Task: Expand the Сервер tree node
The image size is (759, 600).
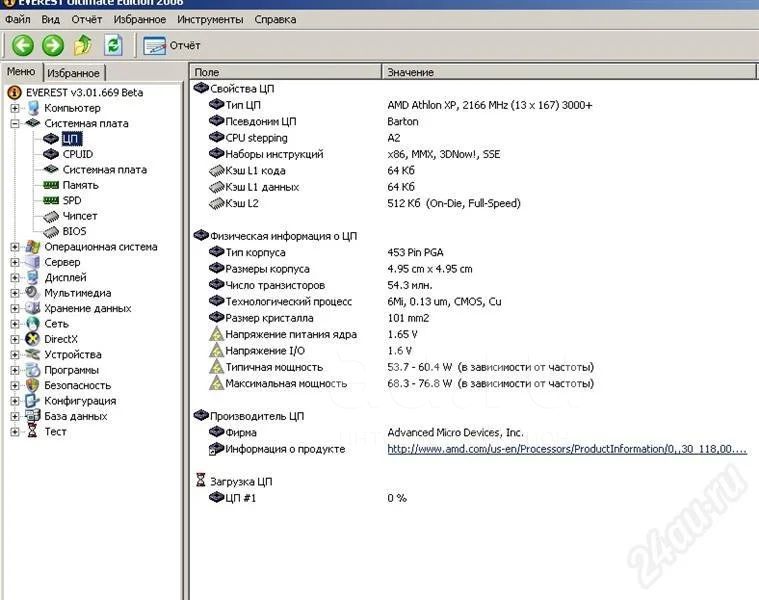Action: (x=15, y=262)
